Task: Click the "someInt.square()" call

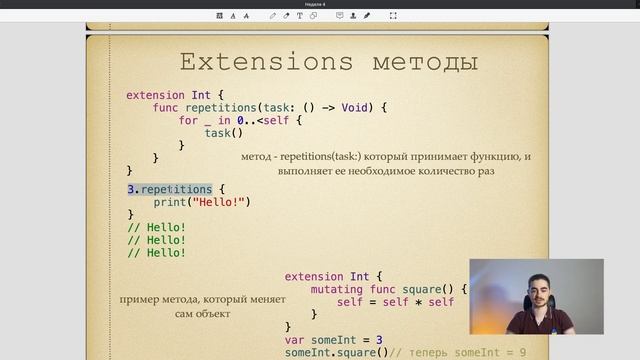Action: tap(337, 353)
